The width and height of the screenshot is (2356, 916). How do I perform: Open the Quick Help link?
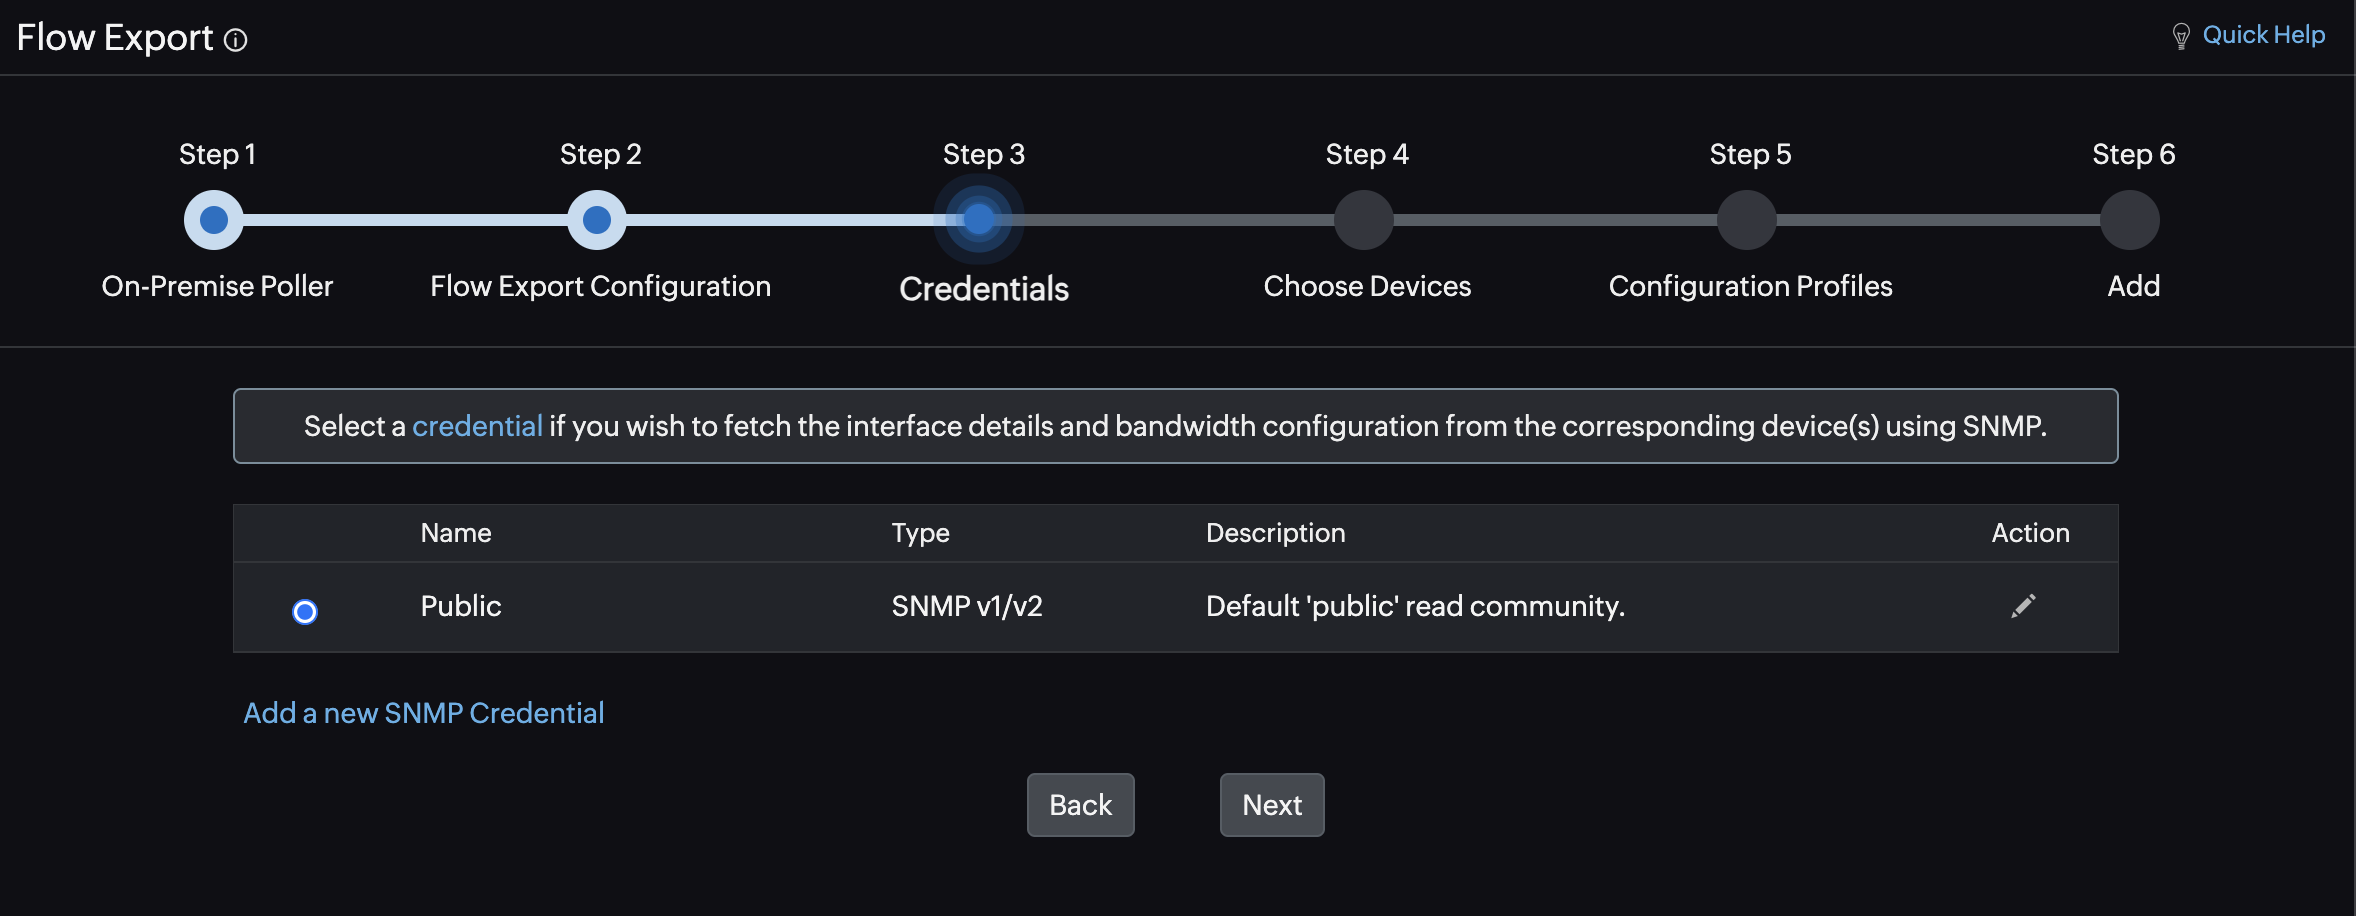pos(2263,35)
